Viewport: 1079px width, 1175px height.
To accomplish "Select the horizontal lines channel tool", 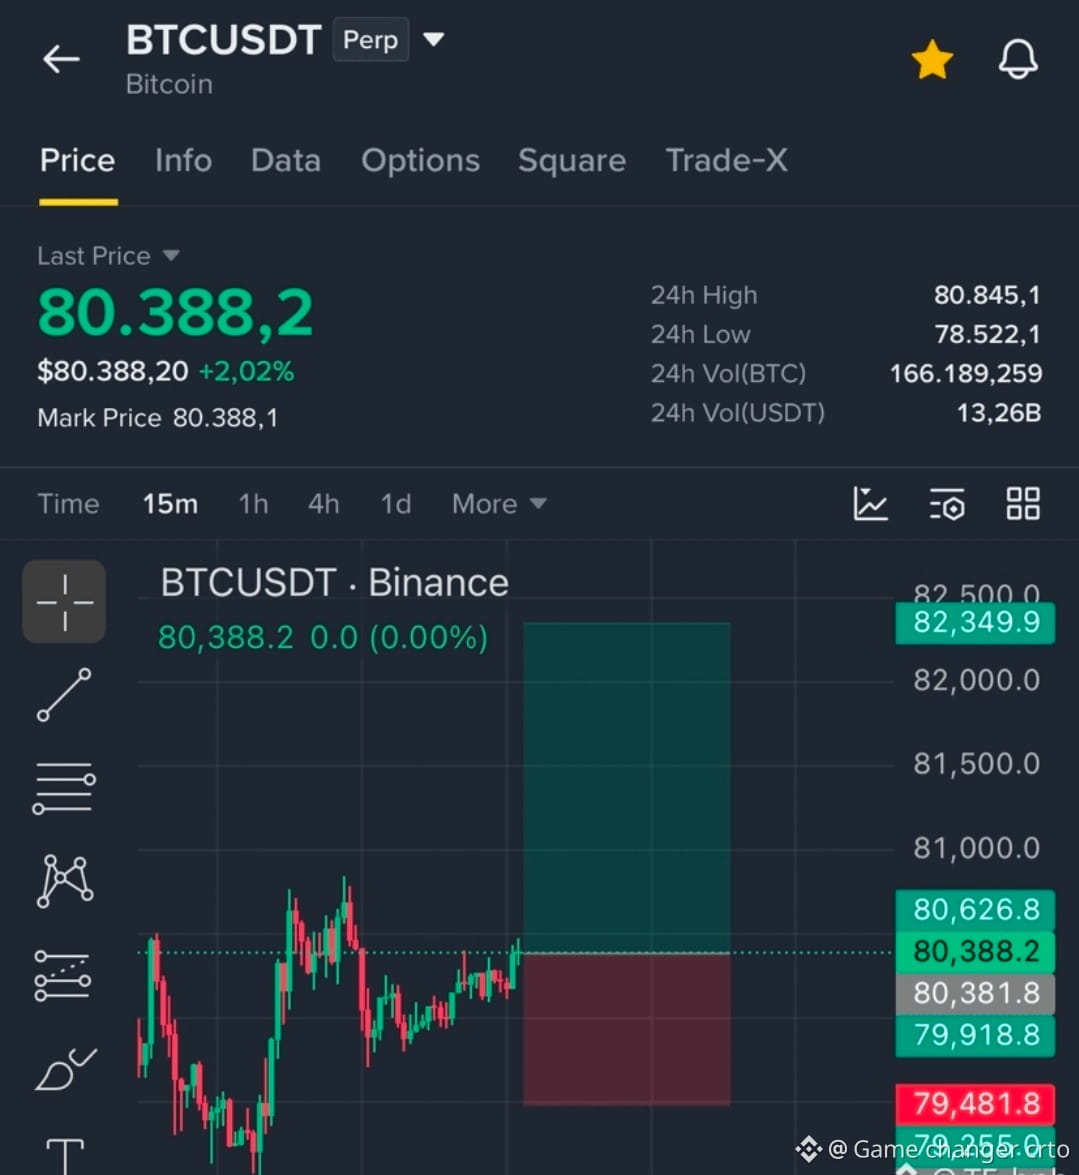I will [64, 788].
